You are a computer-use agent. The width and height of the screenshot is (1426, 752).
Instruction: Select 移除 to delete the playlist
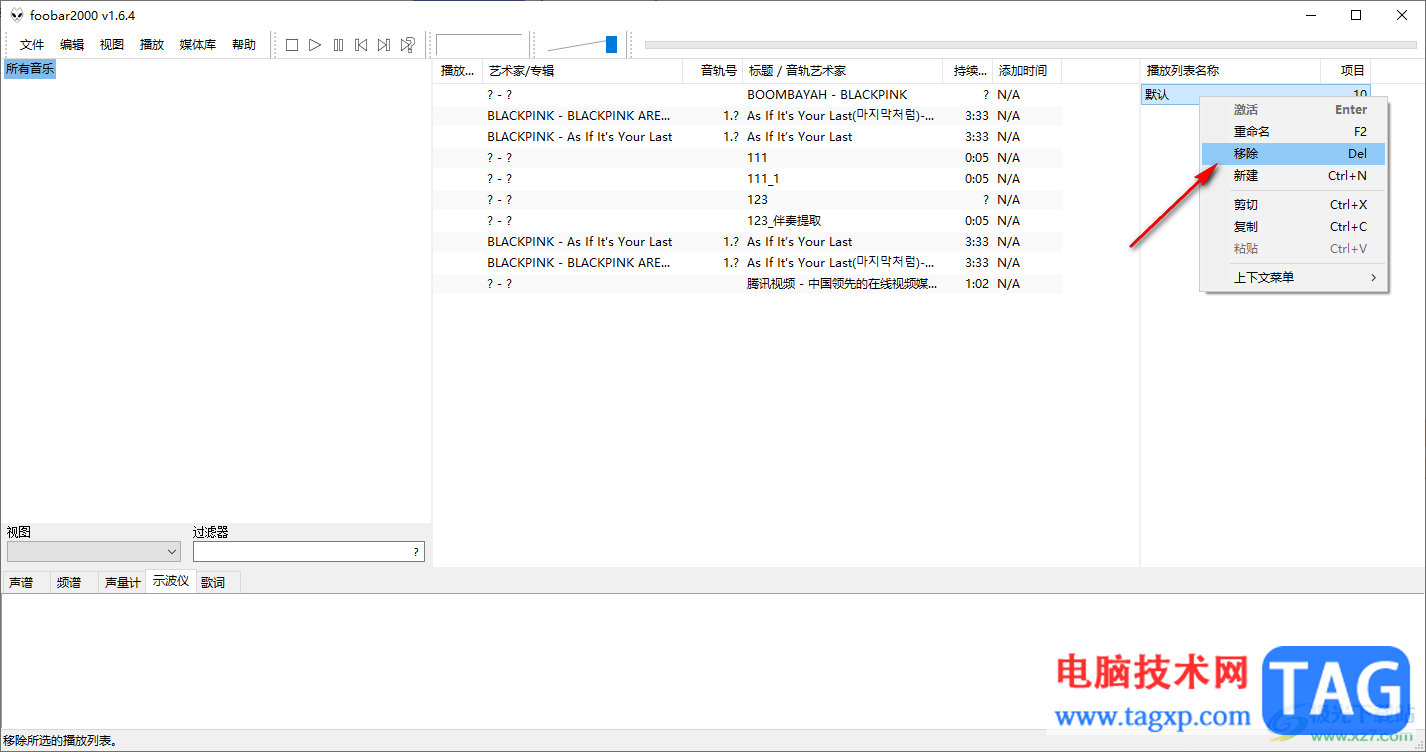pyautogui.click(x=1294, y=153)
